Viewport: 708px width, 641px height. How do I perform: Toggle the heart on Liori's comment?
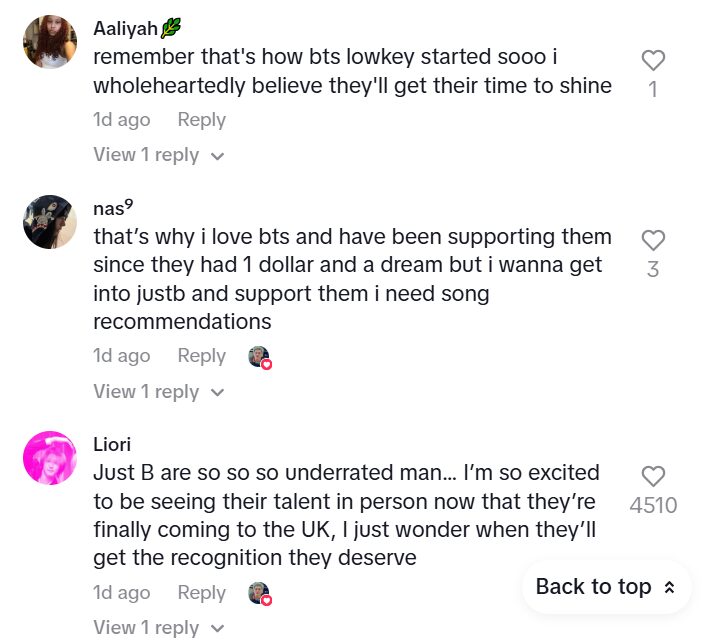tap(653, 476)
